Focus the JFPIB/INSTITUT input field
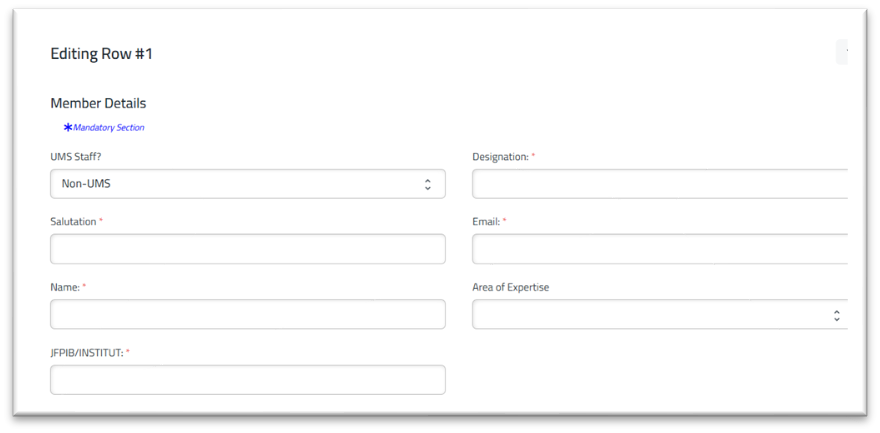 [x=248, y=380]
